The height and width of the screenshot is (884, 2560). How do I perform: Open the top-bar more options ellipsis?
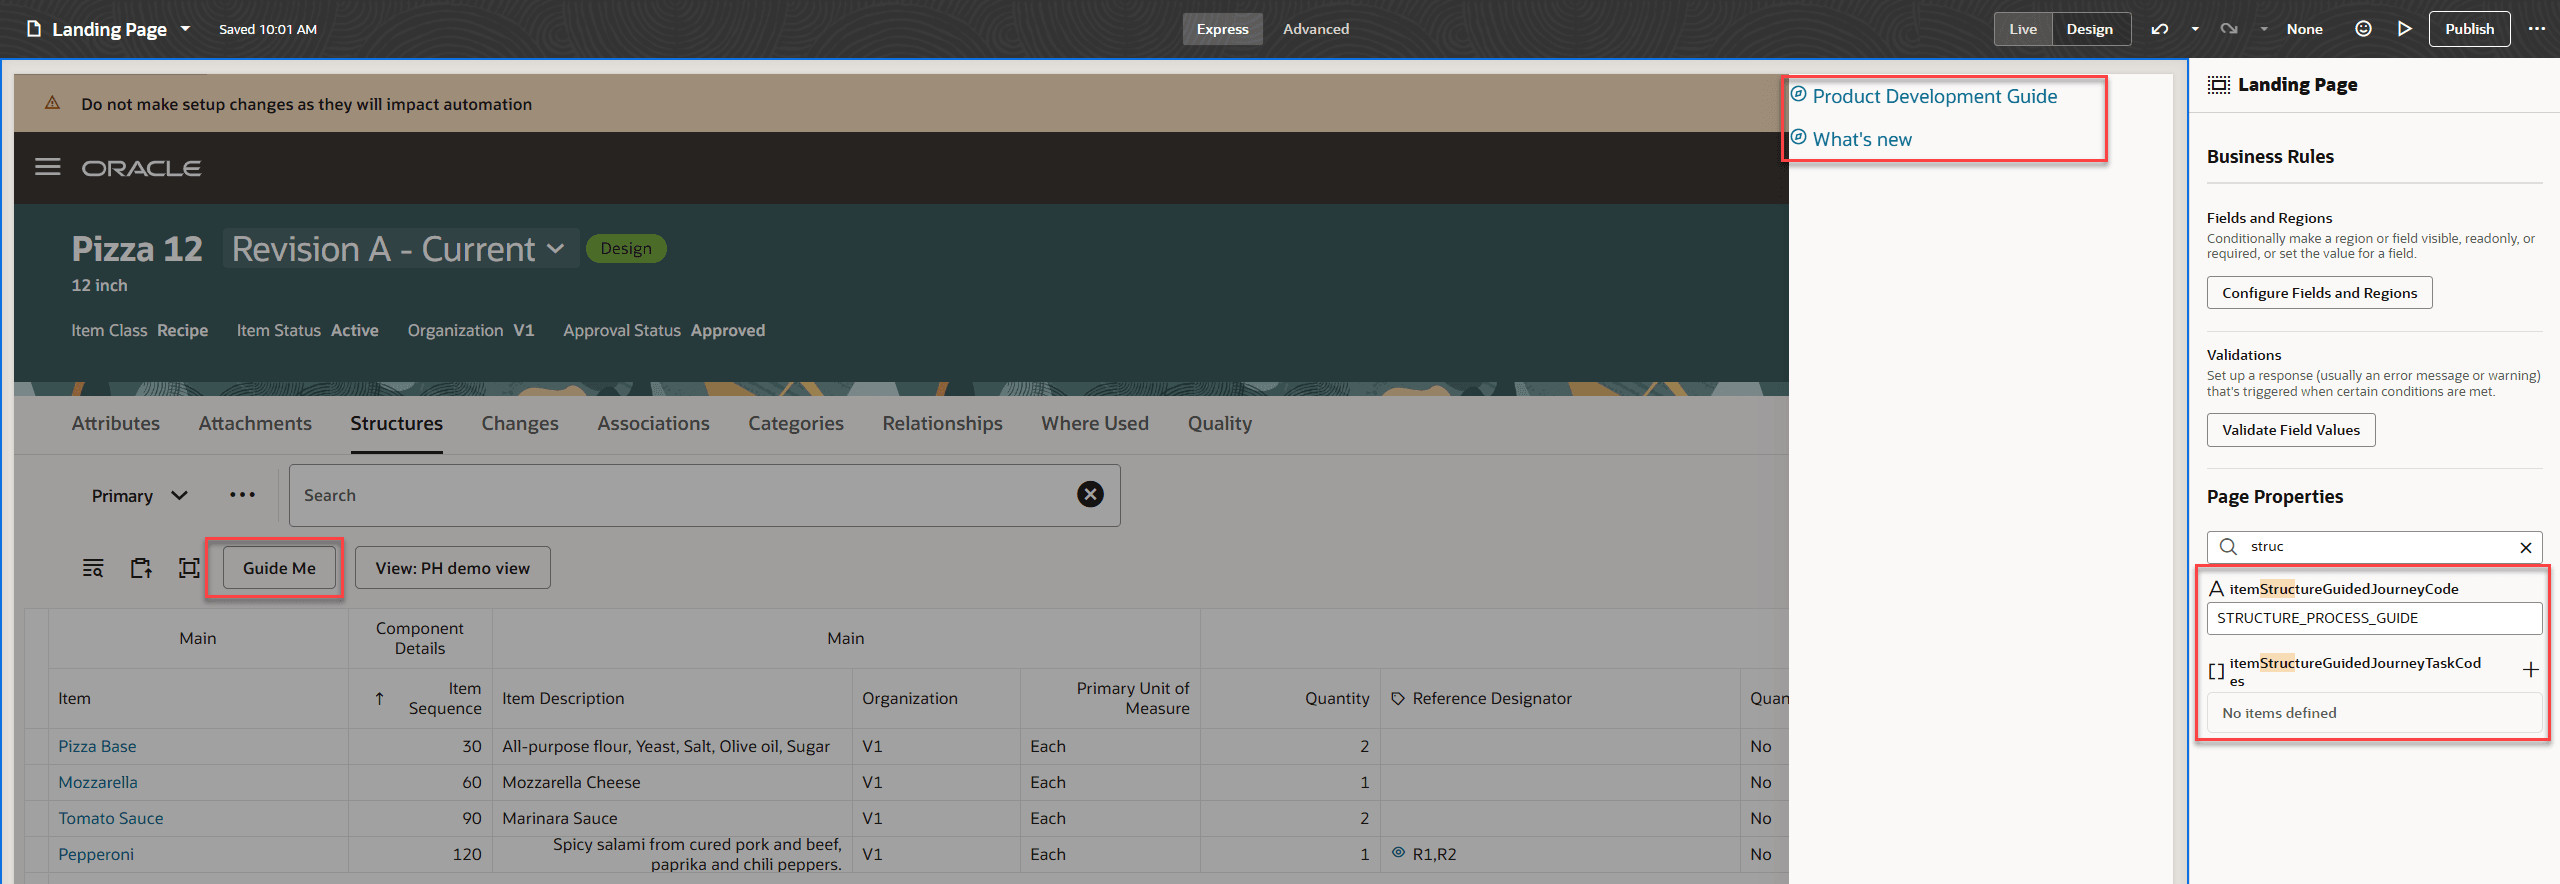coord(2537,29)
